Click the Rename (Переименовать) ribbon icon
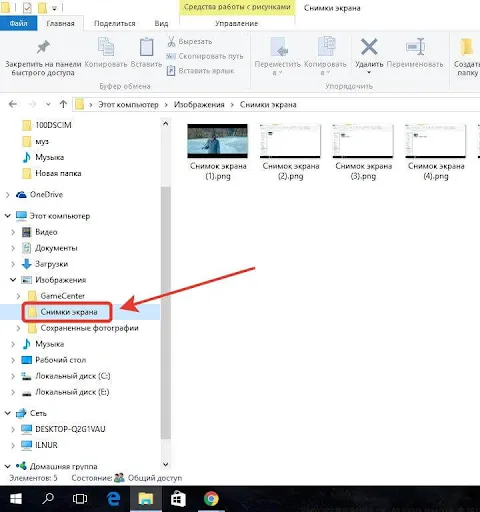This screenshot has width=480, height=512. (415, 47)
